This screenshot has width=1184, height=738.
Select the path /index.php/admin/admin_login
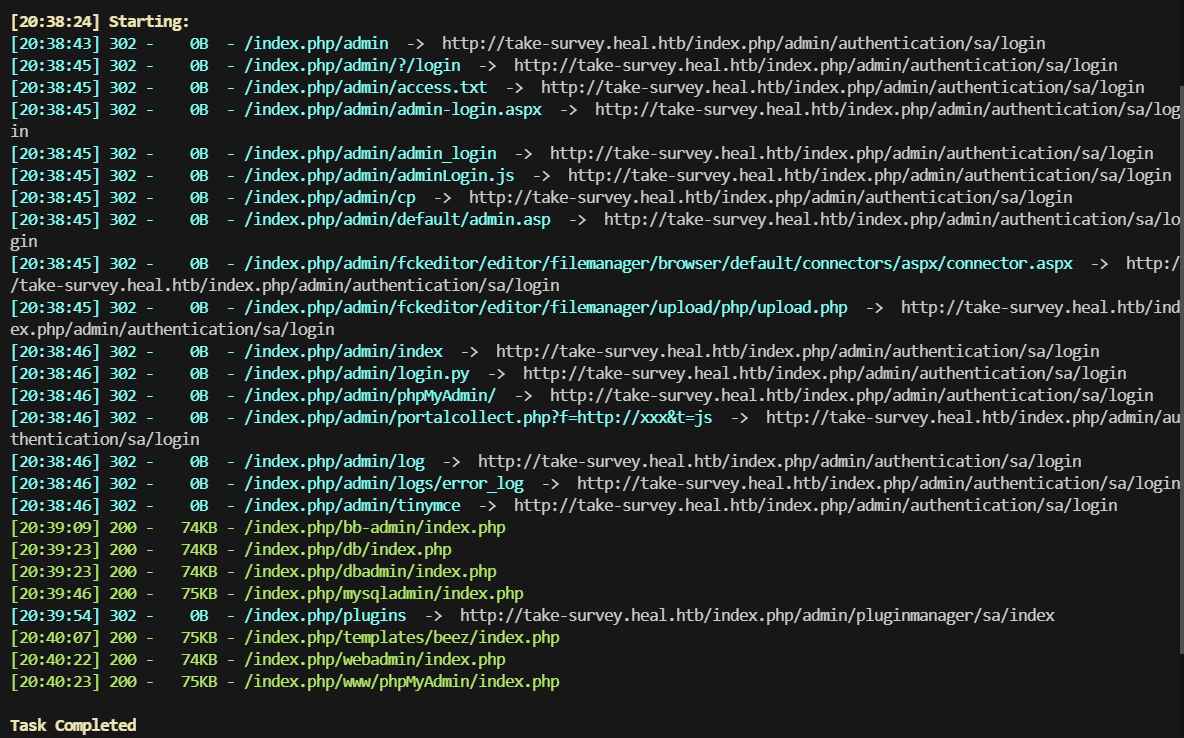[370, 153]
